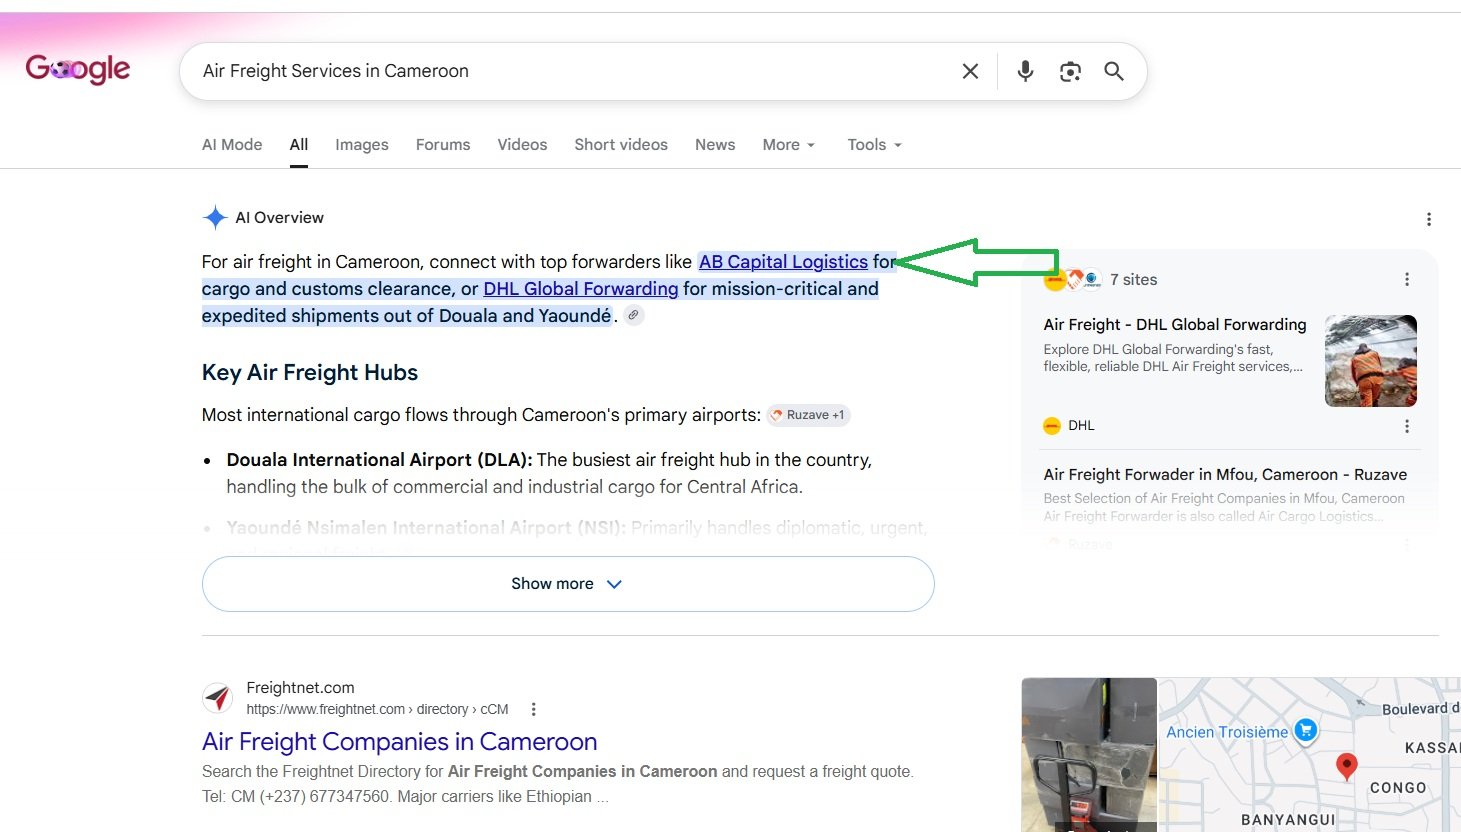Click the Freightnet.com site name
The height and width of the screenshot is (832, 1461).
pos(300,688)
